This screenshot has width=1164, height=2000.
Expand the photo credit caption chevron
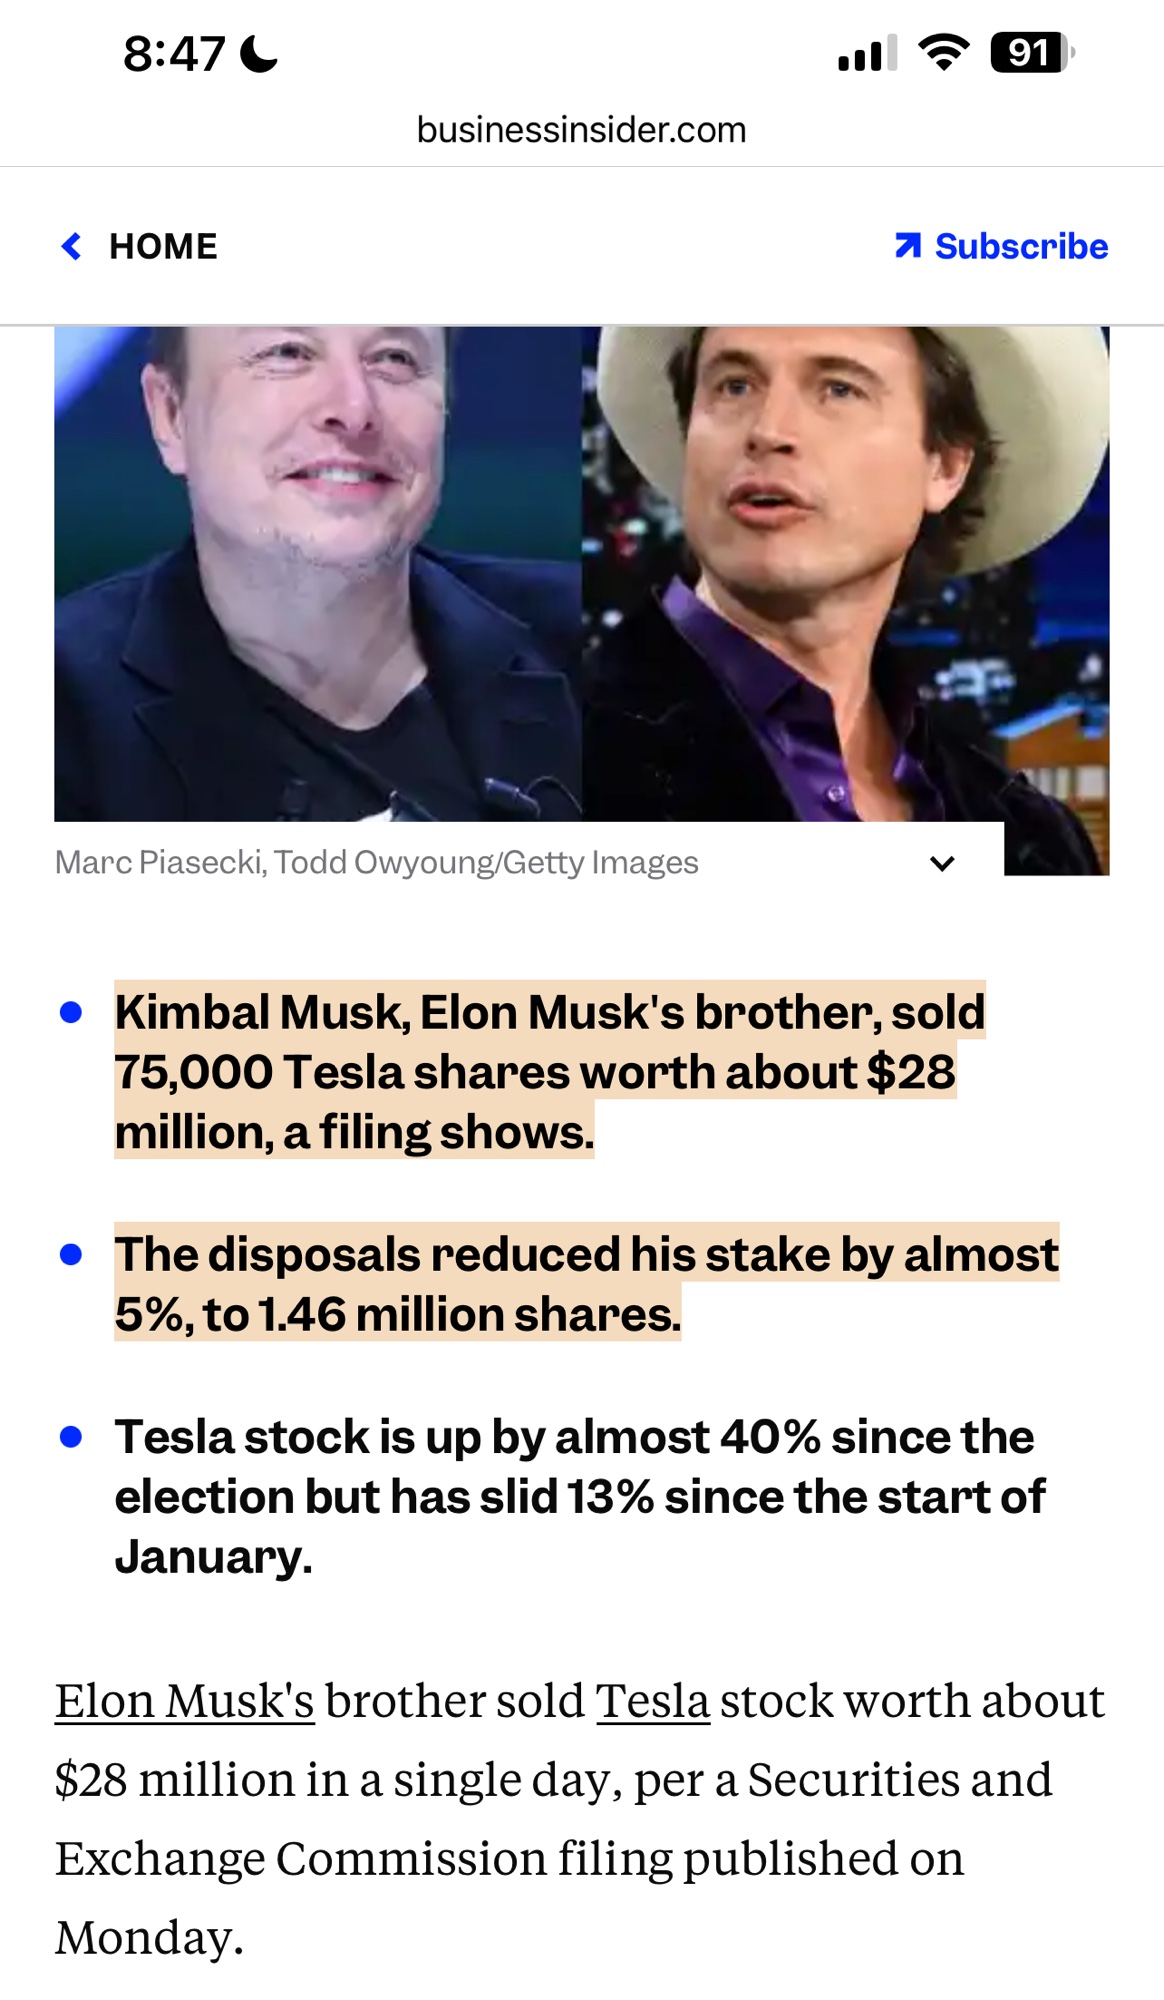(942, 863)
